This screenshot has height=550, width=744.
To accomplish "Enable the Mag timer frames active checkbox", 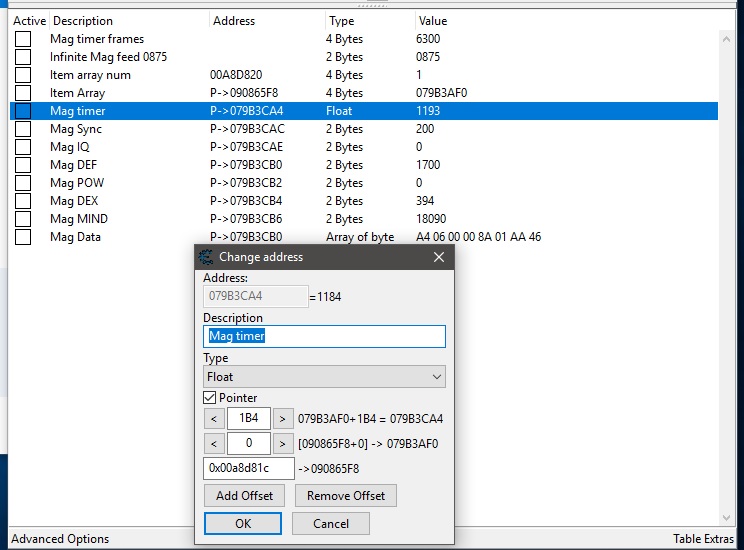I will [23, 39].
